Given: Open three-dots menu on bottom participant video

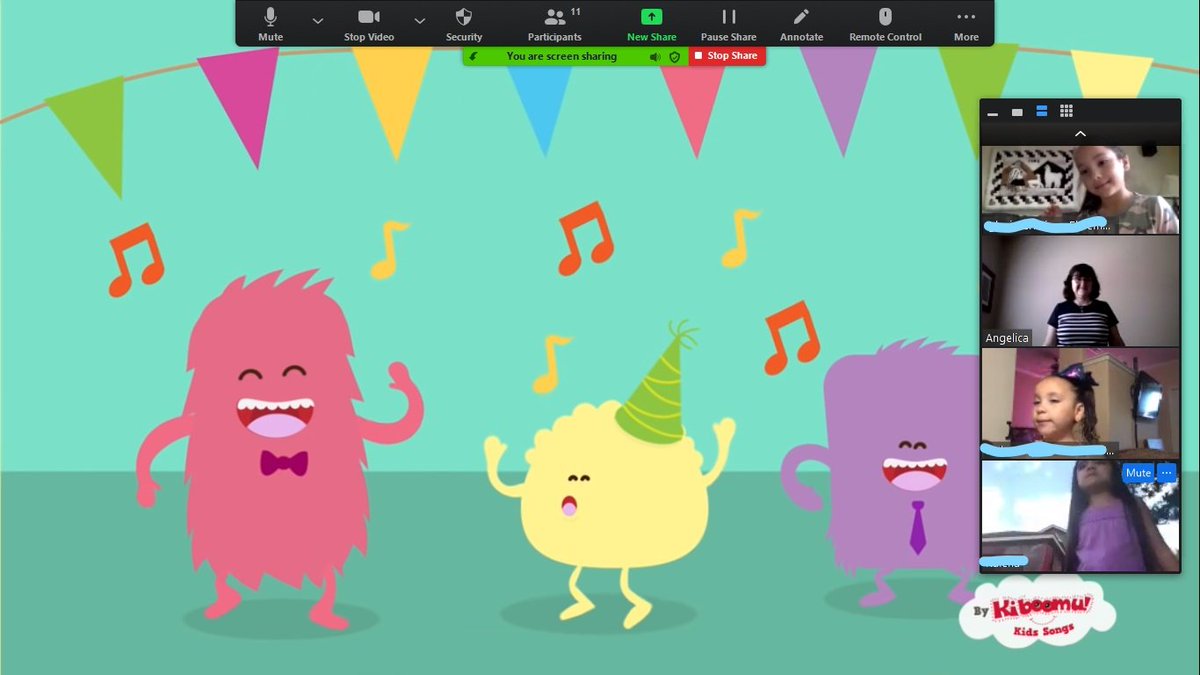Looking at the screenshot, I should (1167, 473).
